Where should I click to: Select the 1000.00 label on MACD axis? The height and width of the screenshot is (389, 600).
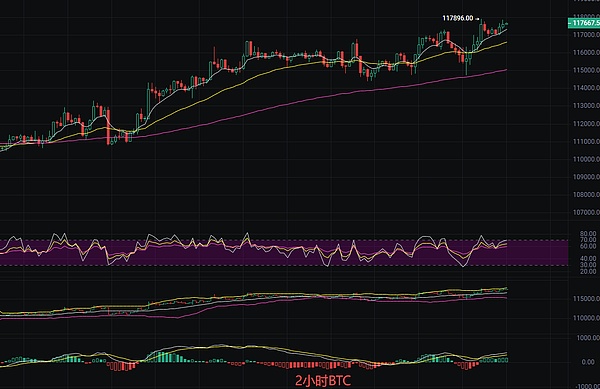tap(589, 338)
